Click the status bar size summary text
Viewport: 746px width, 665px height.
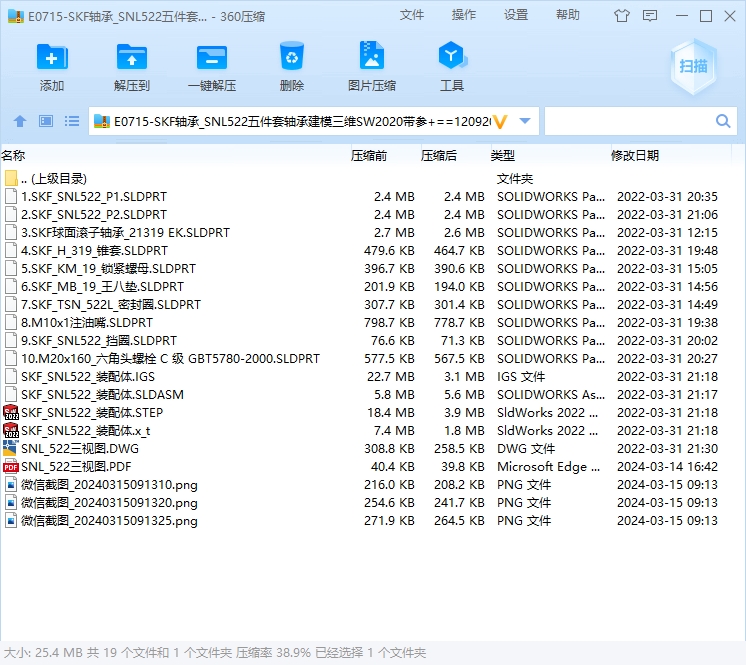[215, 653]
